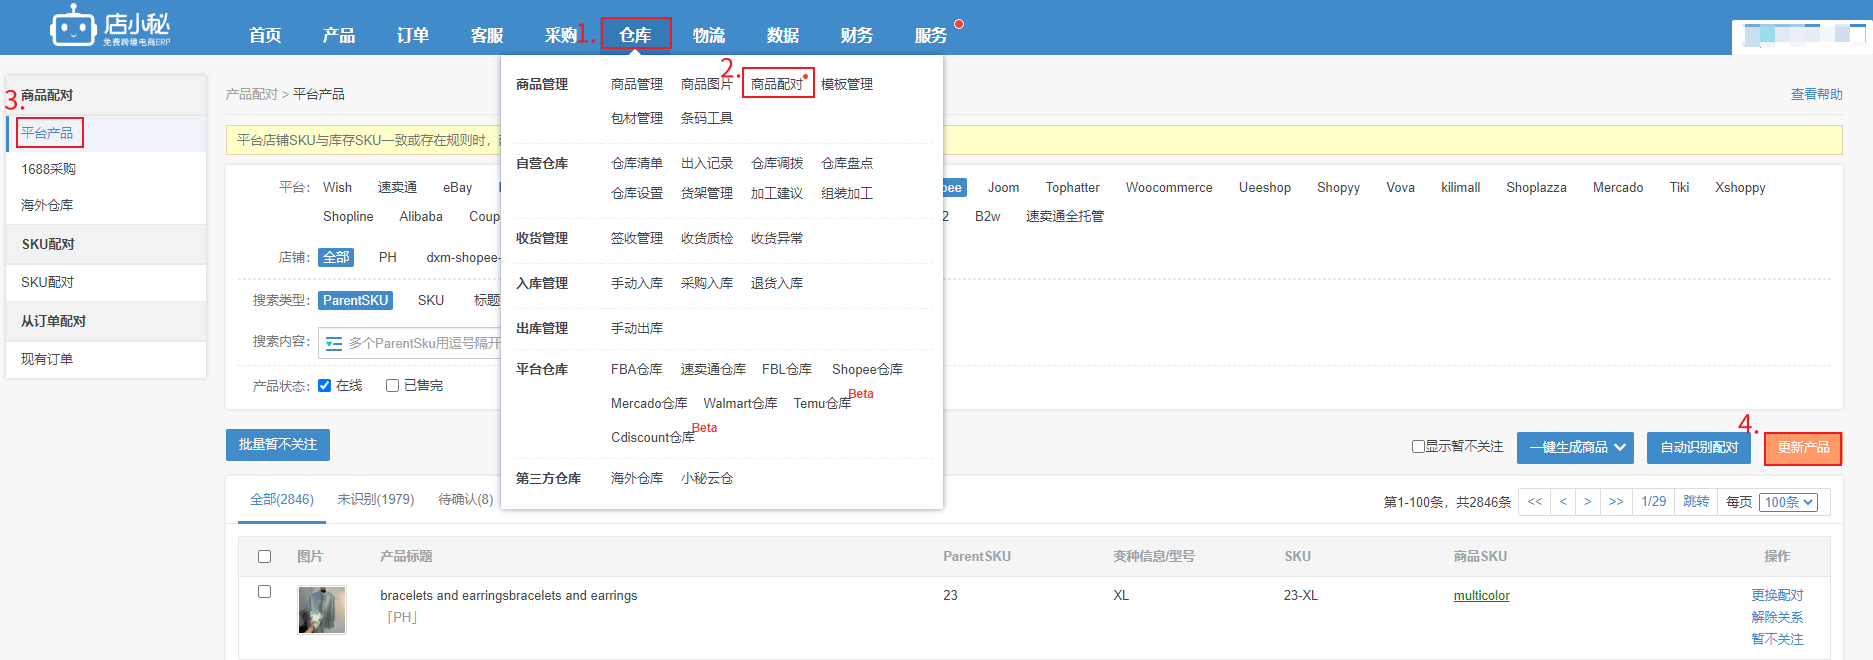Enable the 显示暂不关注 checkbox
Image resolution: width=1873 pixels, height=660 pixels.
click(1418, 447)
